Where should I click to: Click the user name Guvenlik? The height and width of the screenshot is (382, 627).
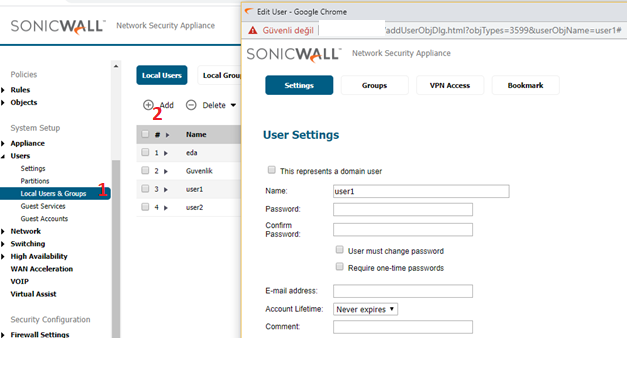199,171
